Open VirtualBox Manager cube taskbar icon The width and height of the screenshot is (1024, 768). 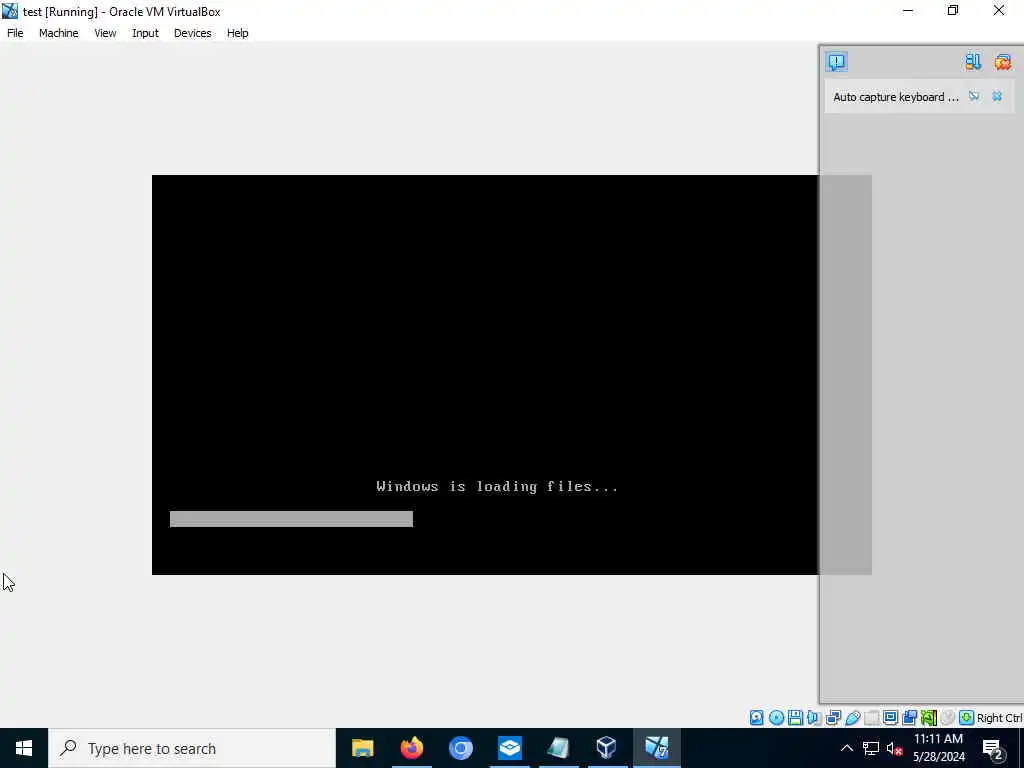[x=607, y=748]
